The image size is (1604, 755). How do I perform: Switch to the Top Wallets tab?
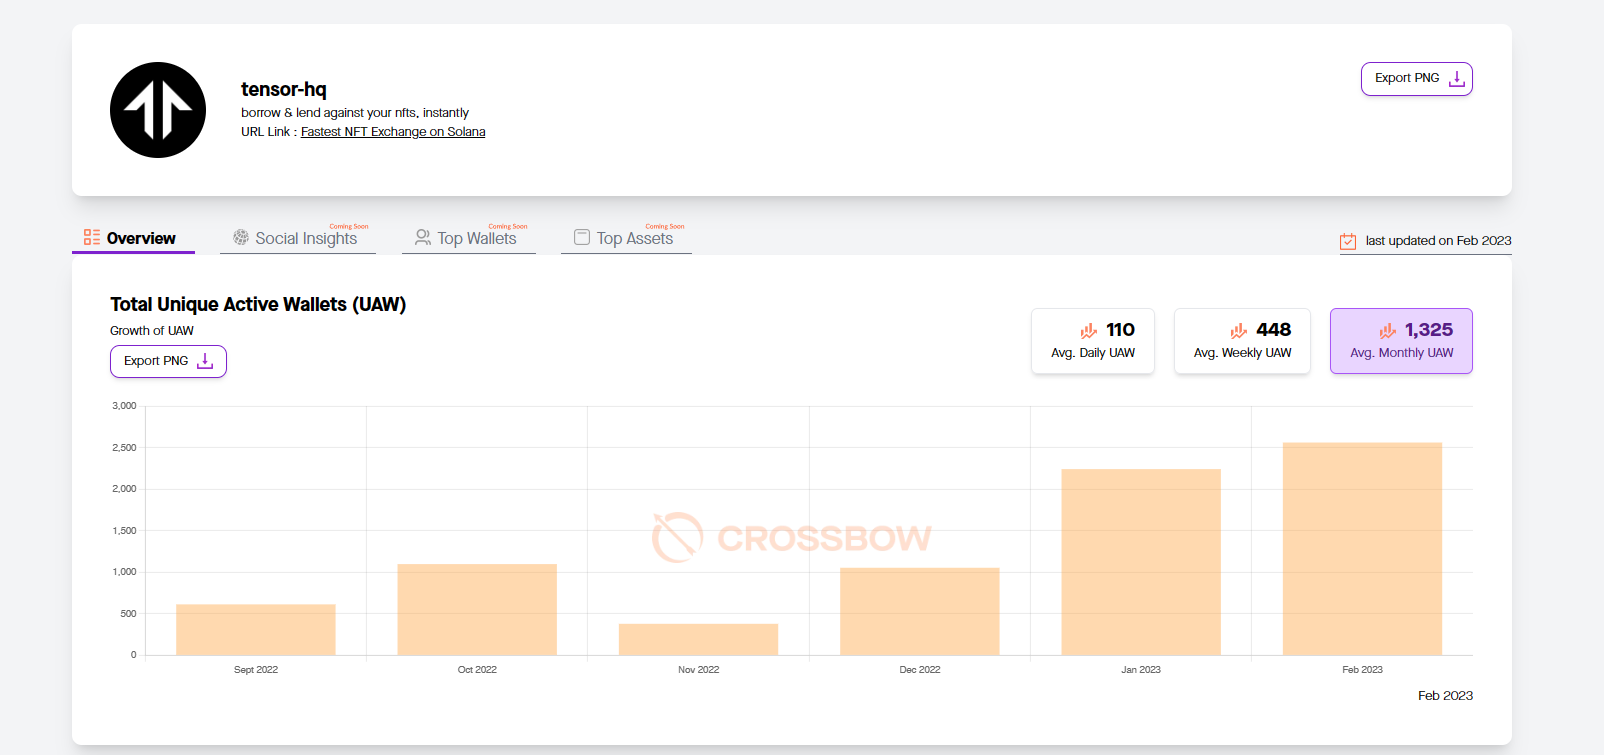[x=469, y=238]
